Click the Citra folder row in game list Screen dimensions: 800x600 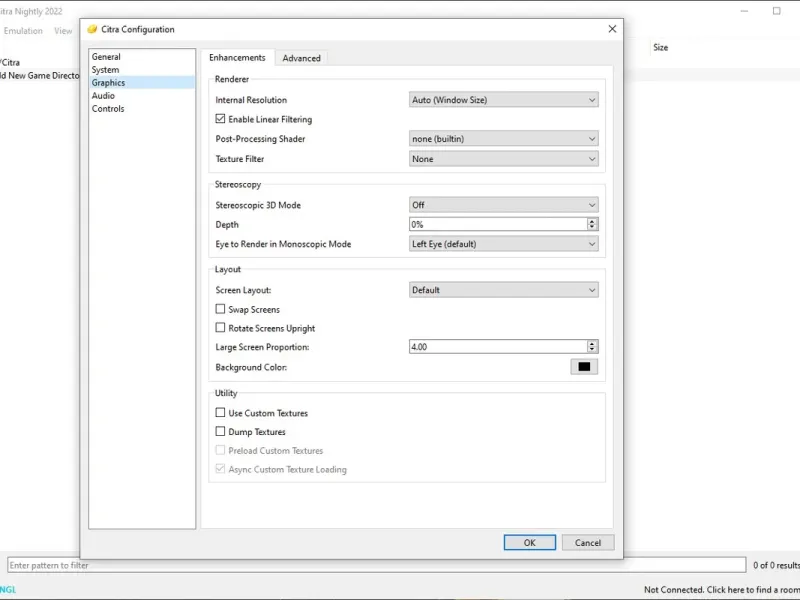click(x=10, y=62)
